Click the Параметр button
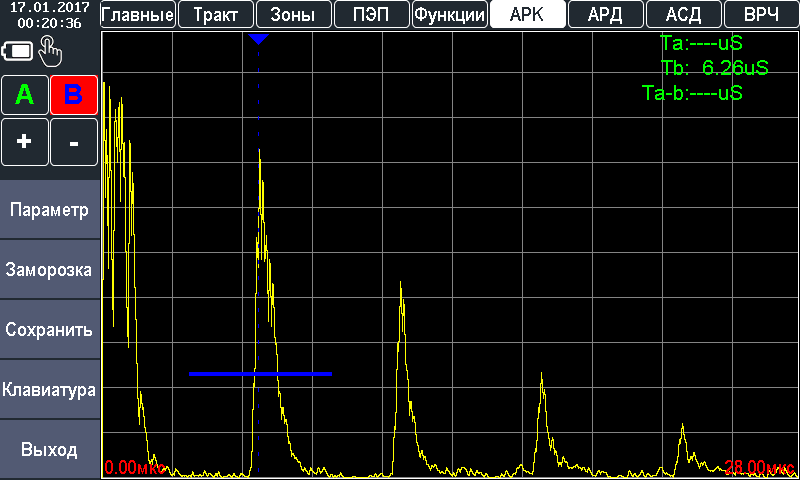The image size is (800, 480). [50, 210]
